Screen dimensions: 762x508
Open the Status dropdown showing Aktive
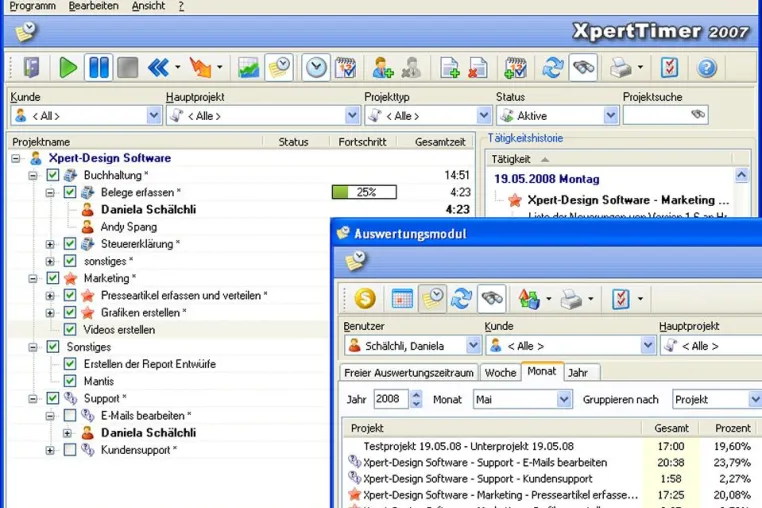610,116
